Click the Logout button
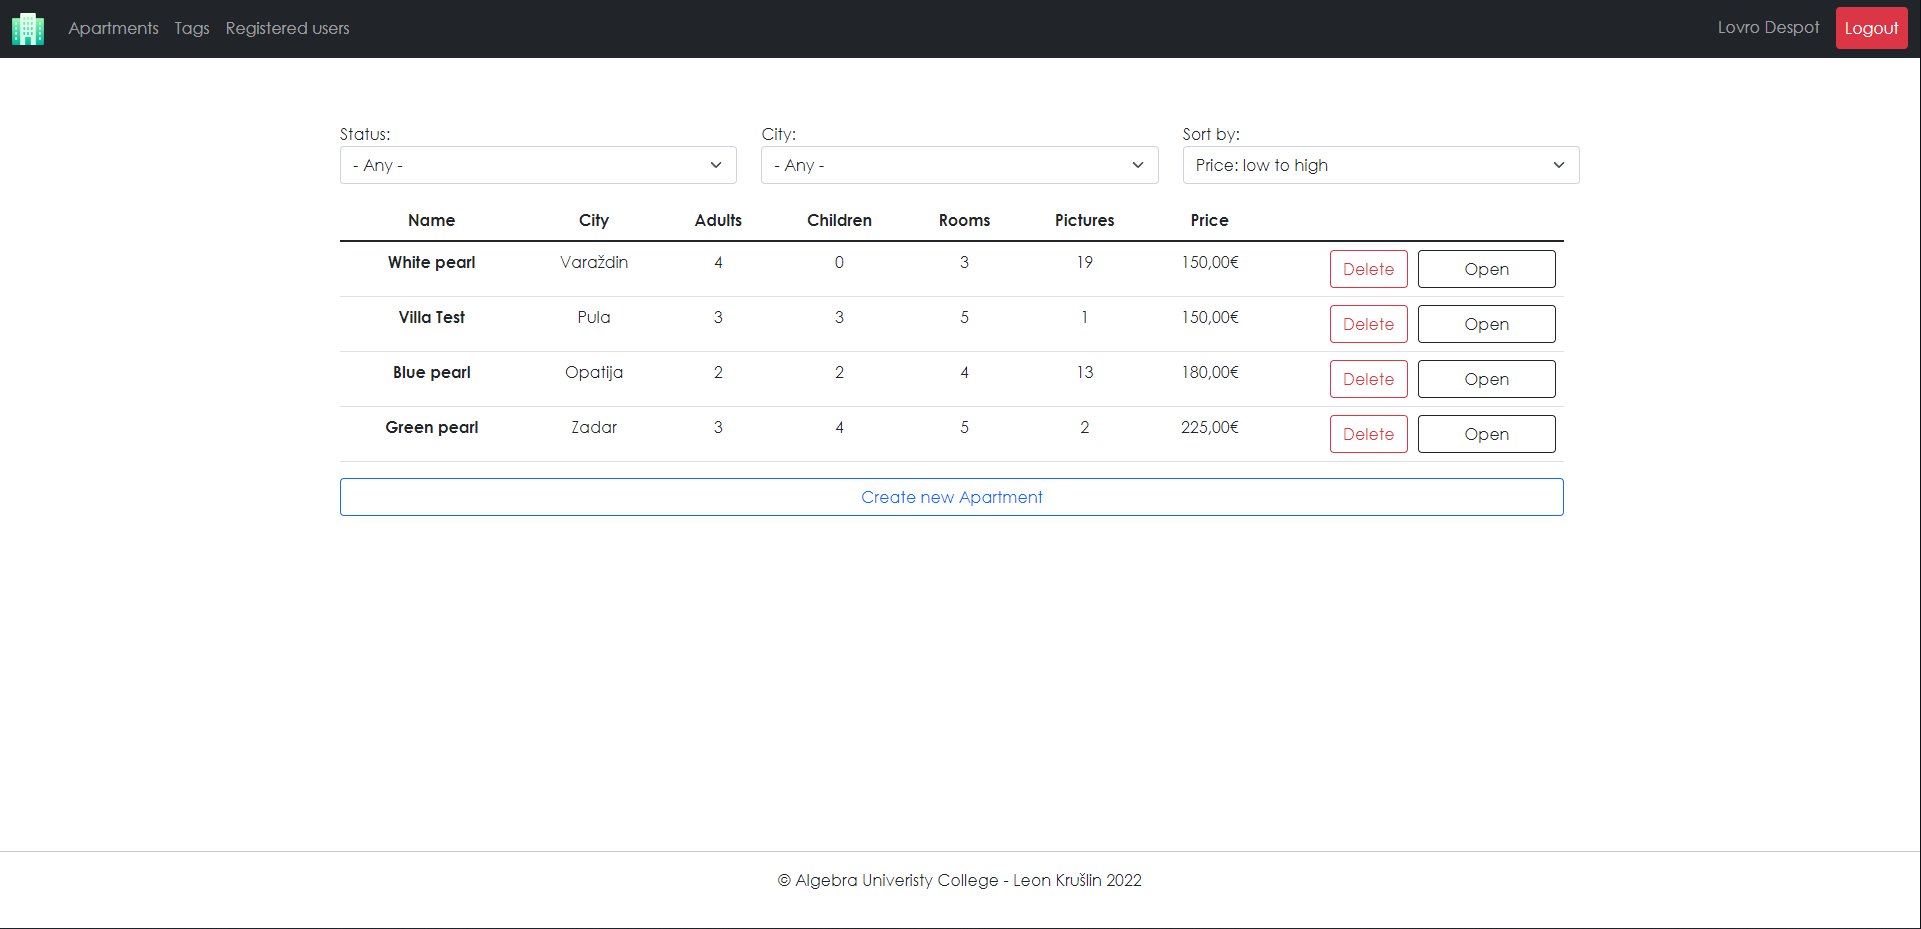 pos(1871,27)
